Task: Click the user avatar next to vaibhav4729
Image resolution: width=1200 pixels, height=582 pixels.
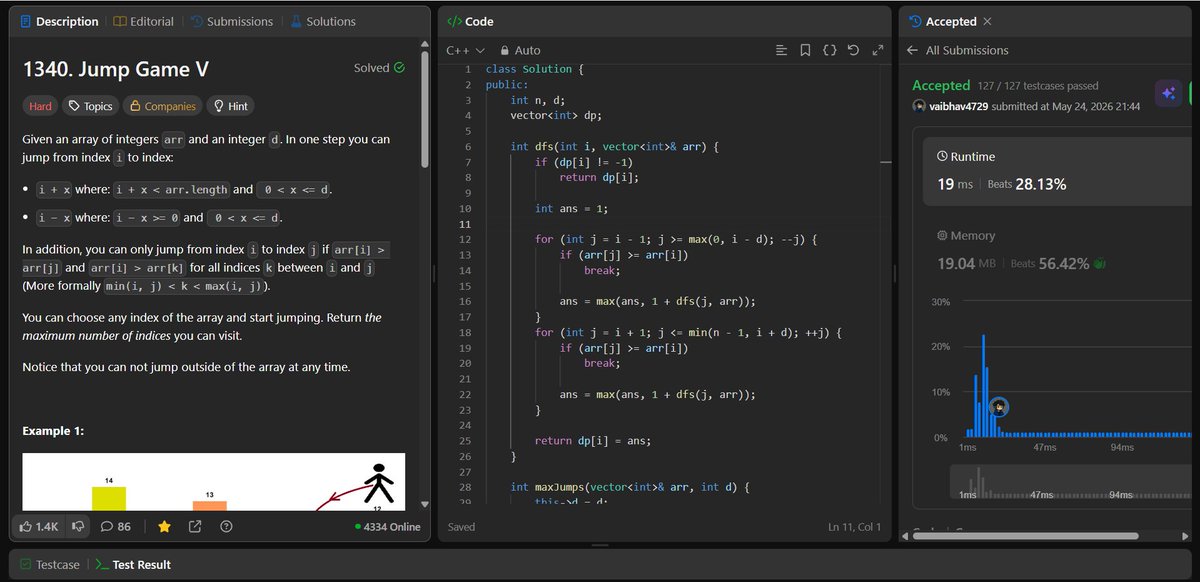Action: (x=919, y=106)
